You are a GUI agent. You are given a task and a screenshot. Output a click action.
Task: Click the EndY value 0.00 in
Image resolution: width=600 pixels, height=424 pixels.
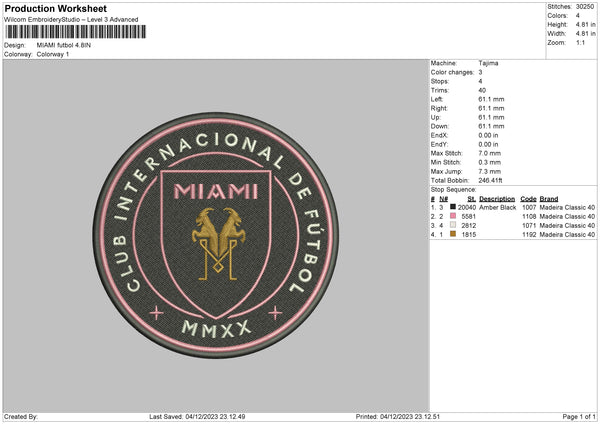(x=488, y=144)
